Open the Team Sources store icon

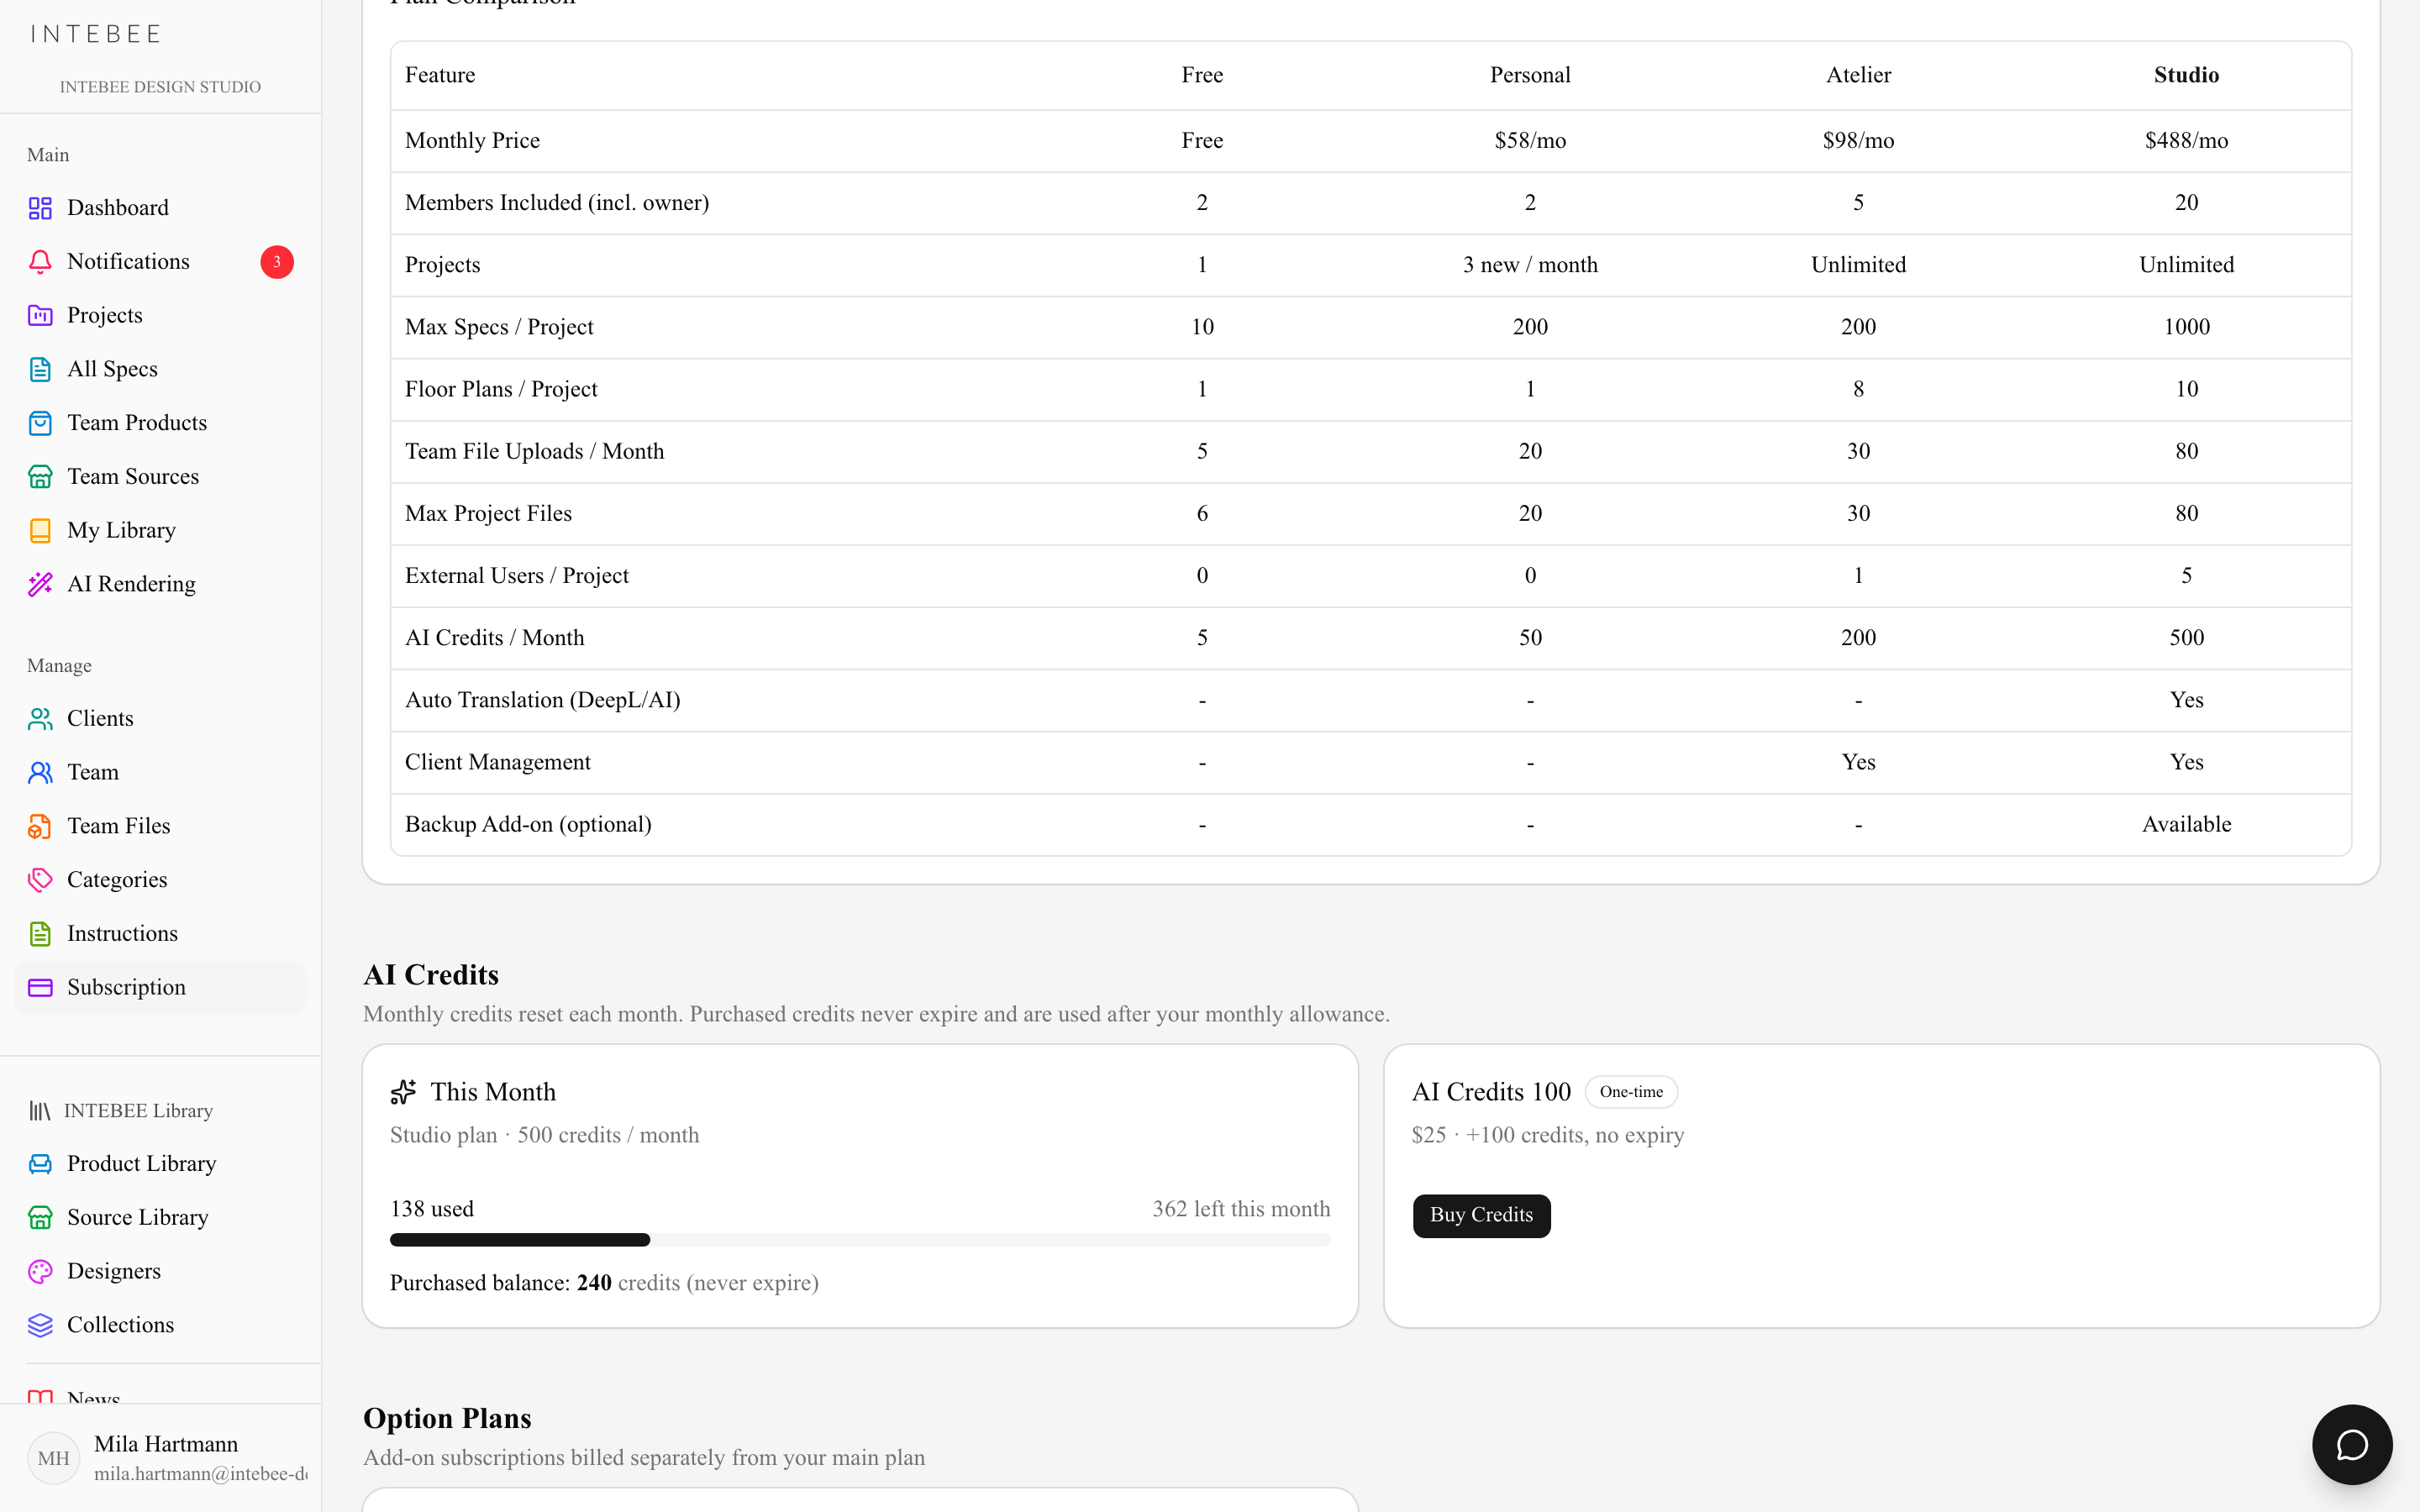pyautogui.click(x=40, y=477)
